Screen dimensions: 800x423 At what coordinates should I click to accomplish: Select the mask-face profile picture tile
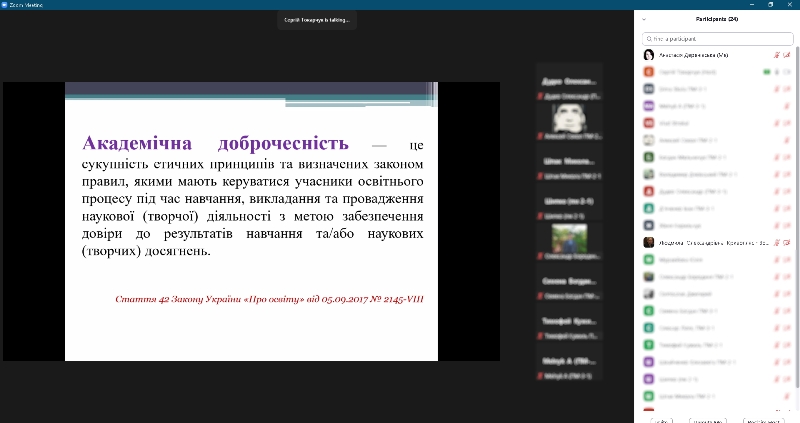coord(569,121)
